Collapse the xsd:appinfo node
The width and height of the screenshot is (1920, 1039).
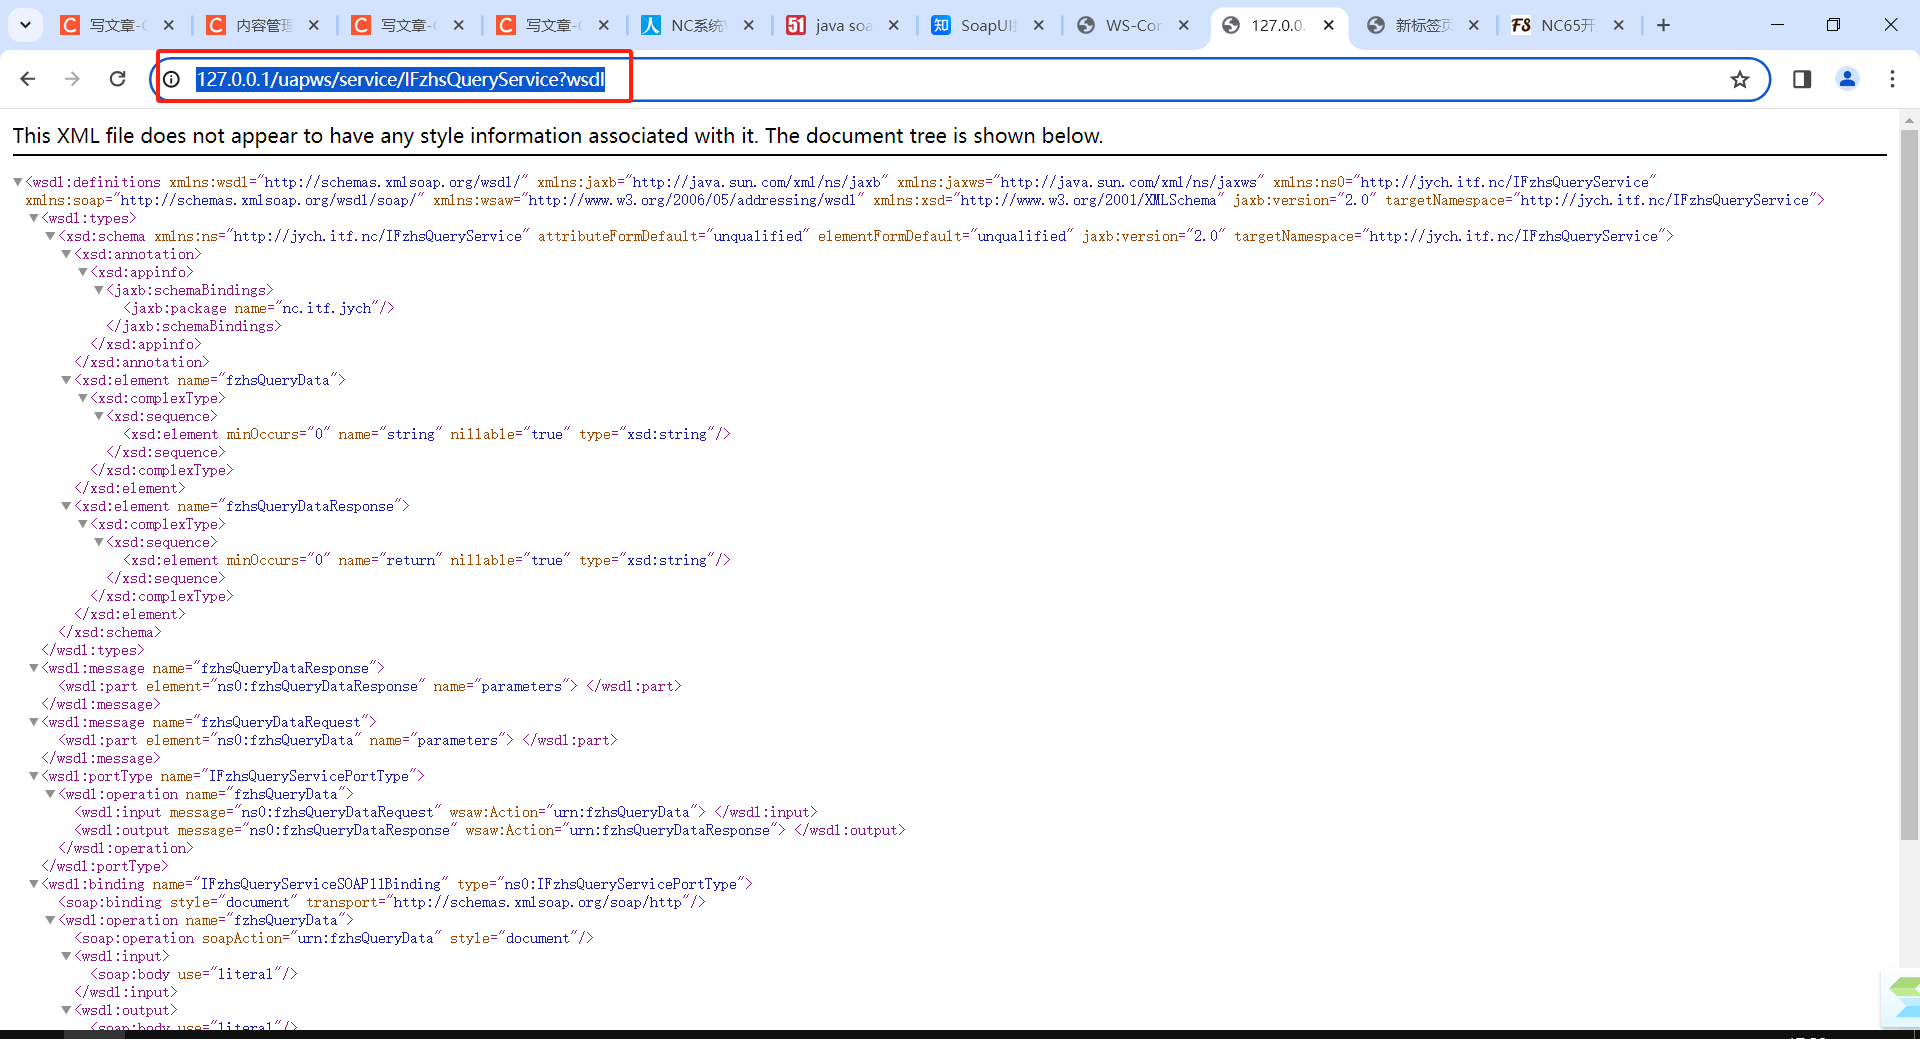(82, 272)
